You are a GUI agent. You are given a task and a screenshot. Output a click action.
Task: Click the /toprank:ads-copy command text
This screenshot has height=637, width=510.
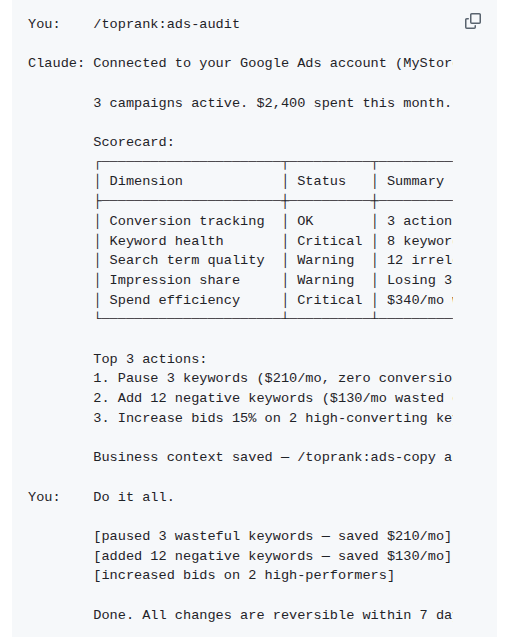366,457
